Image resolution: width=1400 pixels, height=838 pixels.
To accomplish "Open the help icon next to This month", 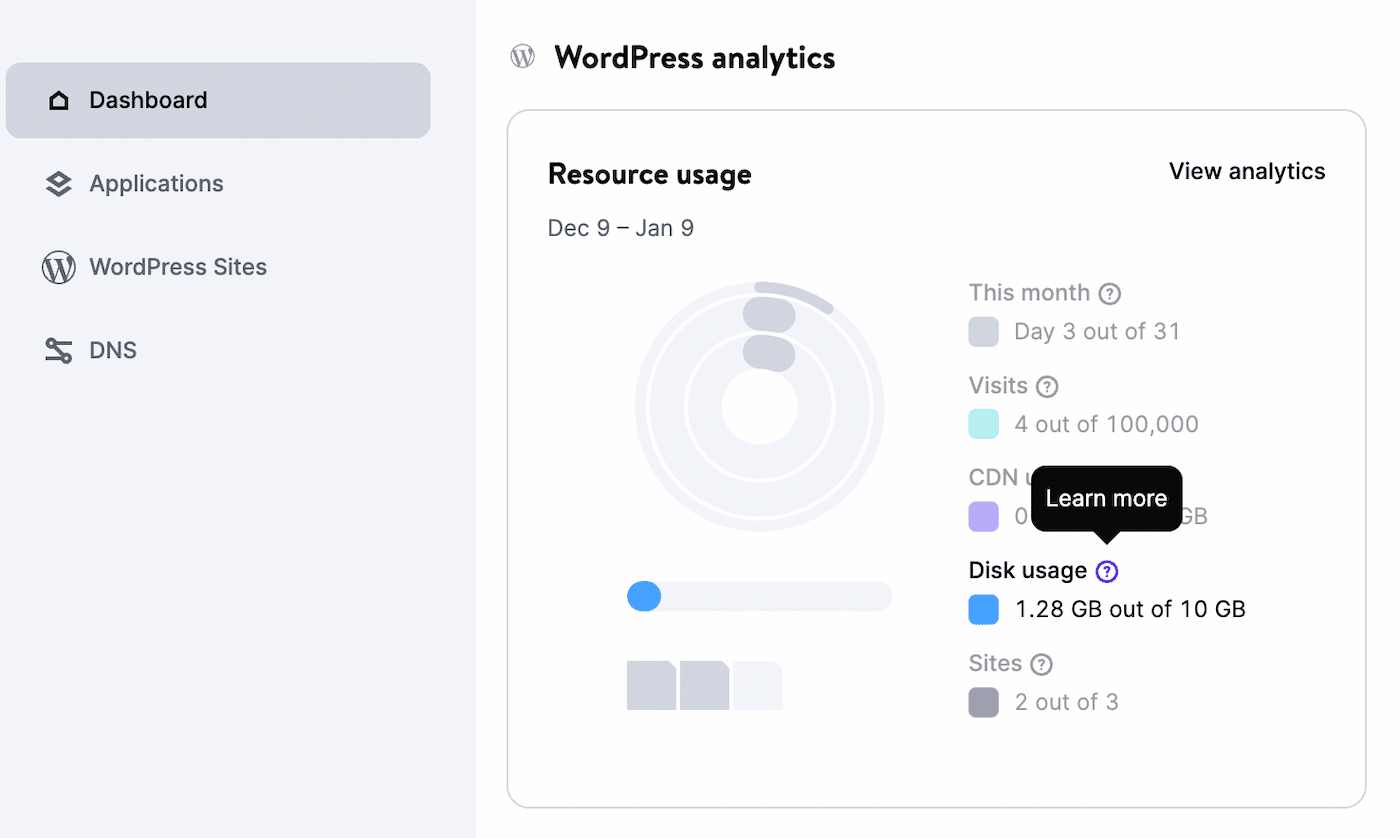I will coord(1110,293).
